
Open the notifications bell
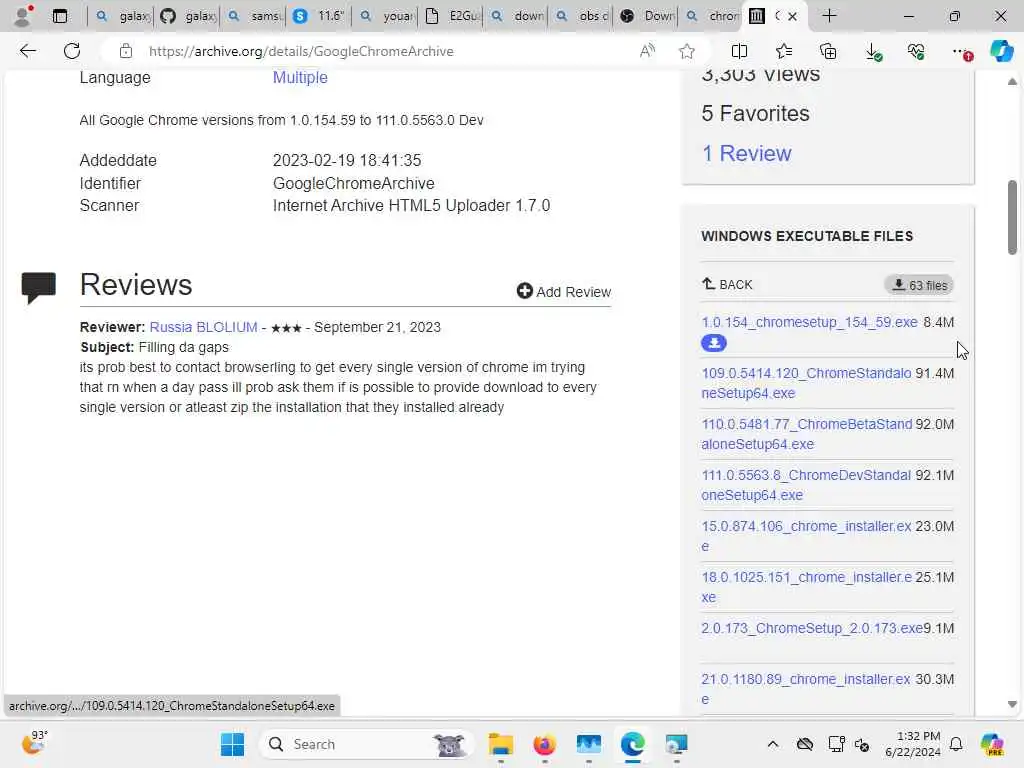pos(956,744)
